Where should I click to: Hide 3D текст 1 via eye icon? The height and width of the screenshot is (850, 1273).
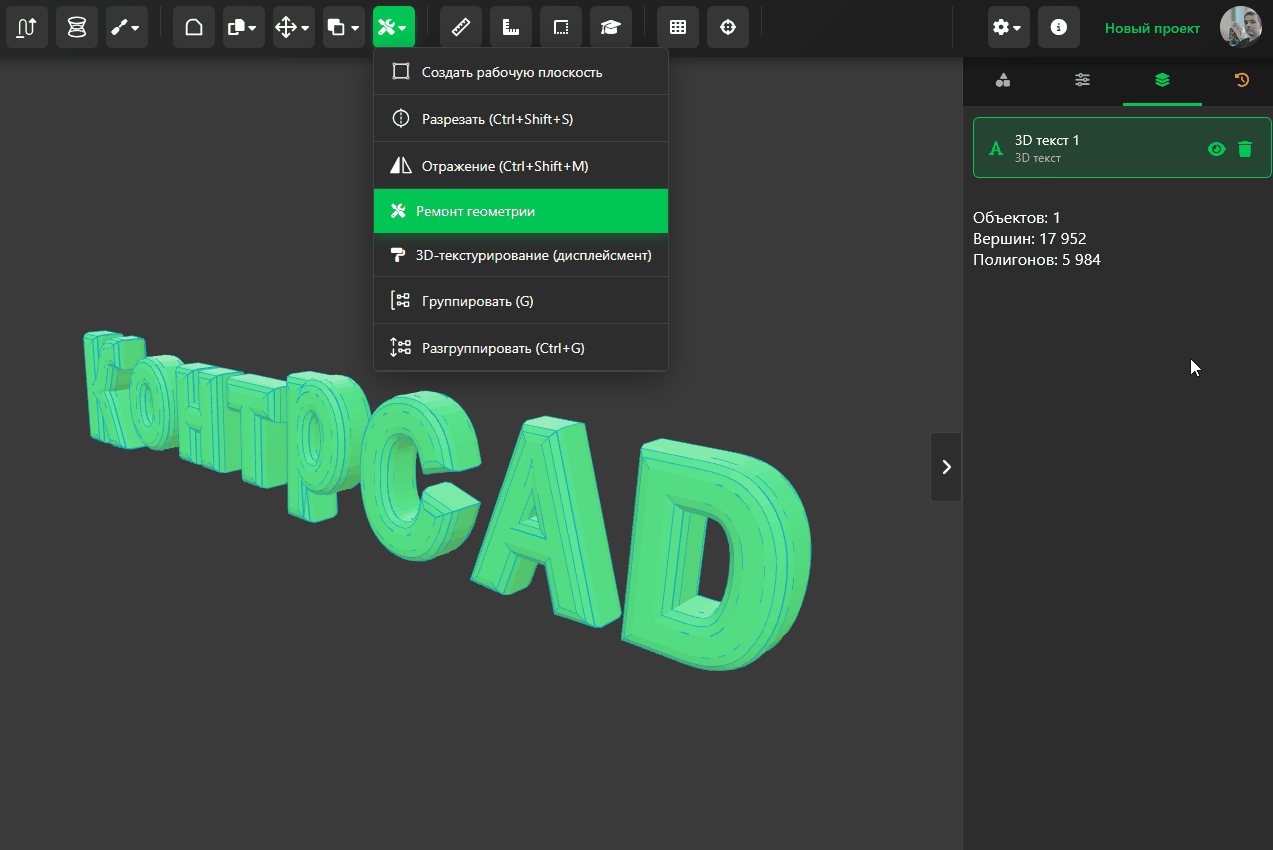(x=1216, y=149)
